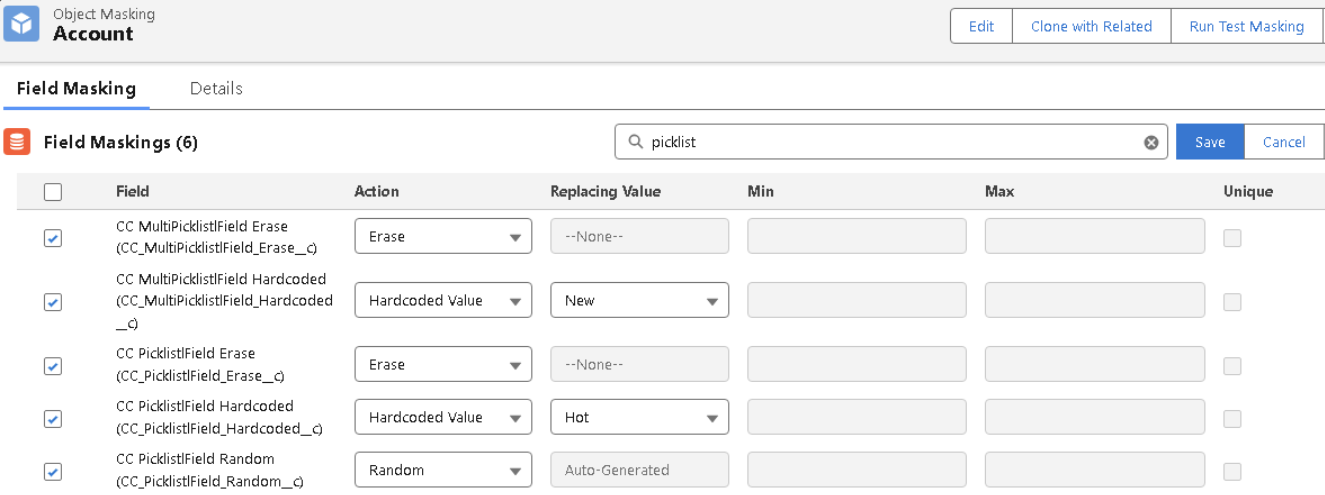Toggle the select-all header checkbox
The height and width of the screenshot is (495, 1325).
pyautogui.click(x=53, y=192)
